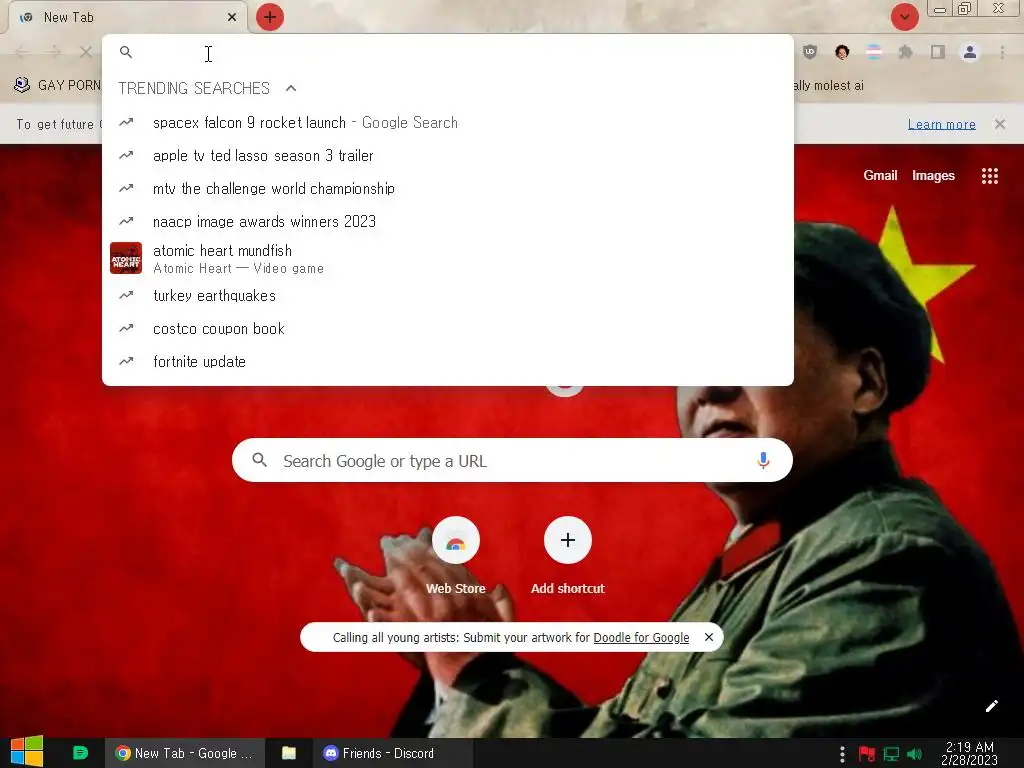Click the magnifier icon in the Google search box
The image size is (1024, 768).
(259, 460)
